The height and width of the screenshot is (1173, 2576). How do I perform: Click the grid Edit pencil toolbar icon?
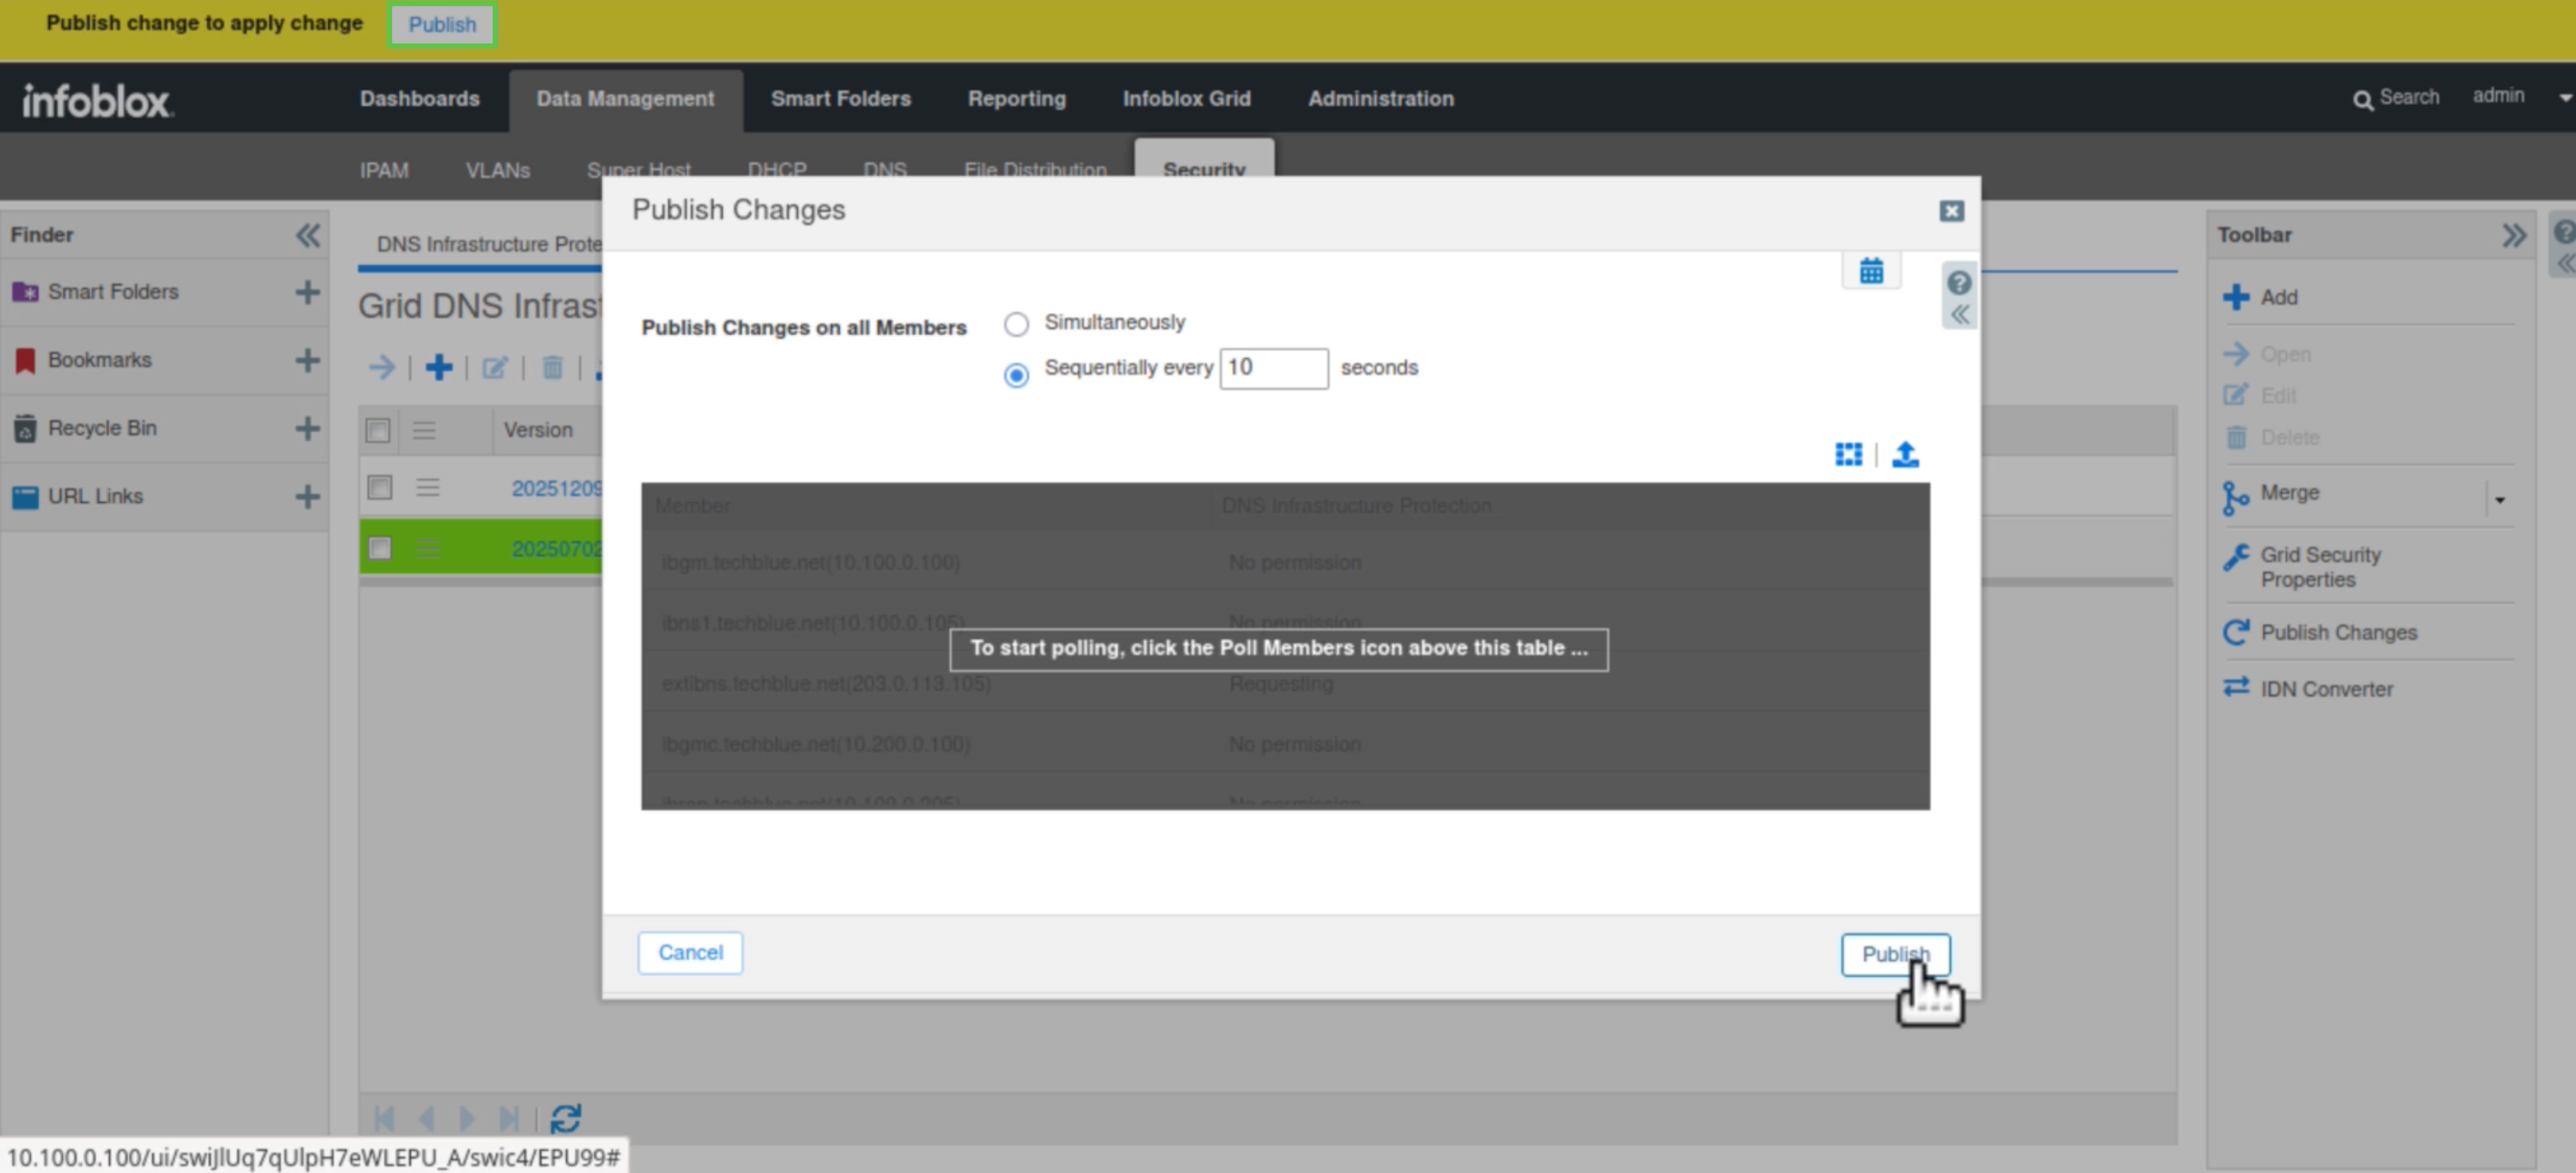(495, 367)
